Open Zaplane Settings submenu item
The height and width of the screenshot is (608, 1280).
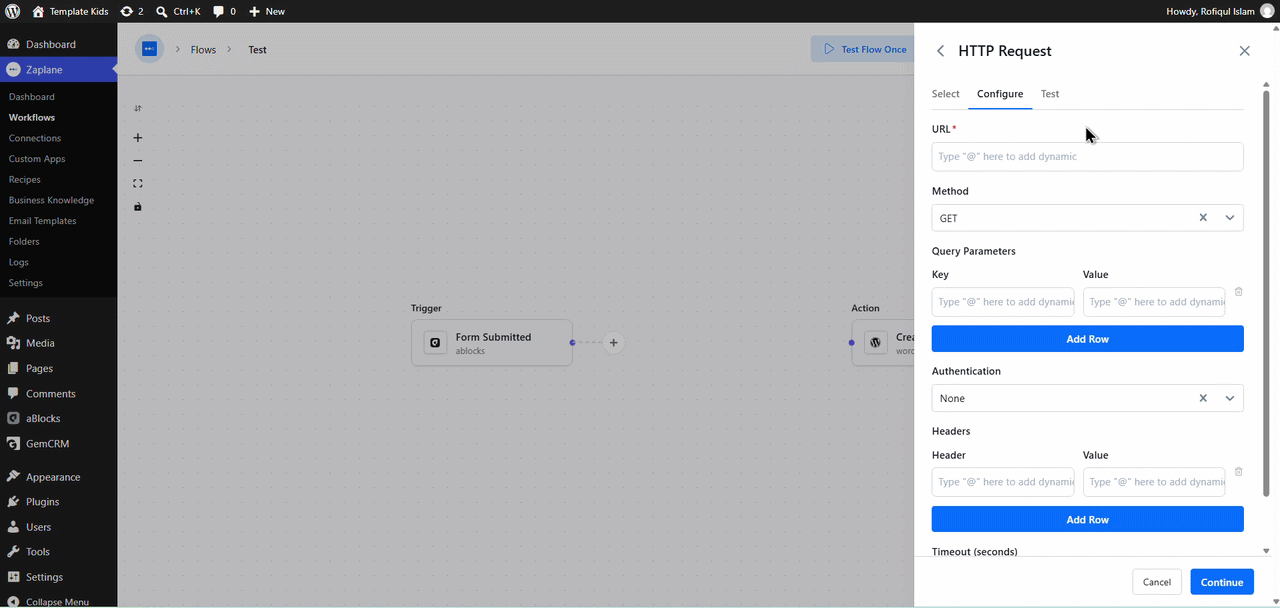(26, 283)
